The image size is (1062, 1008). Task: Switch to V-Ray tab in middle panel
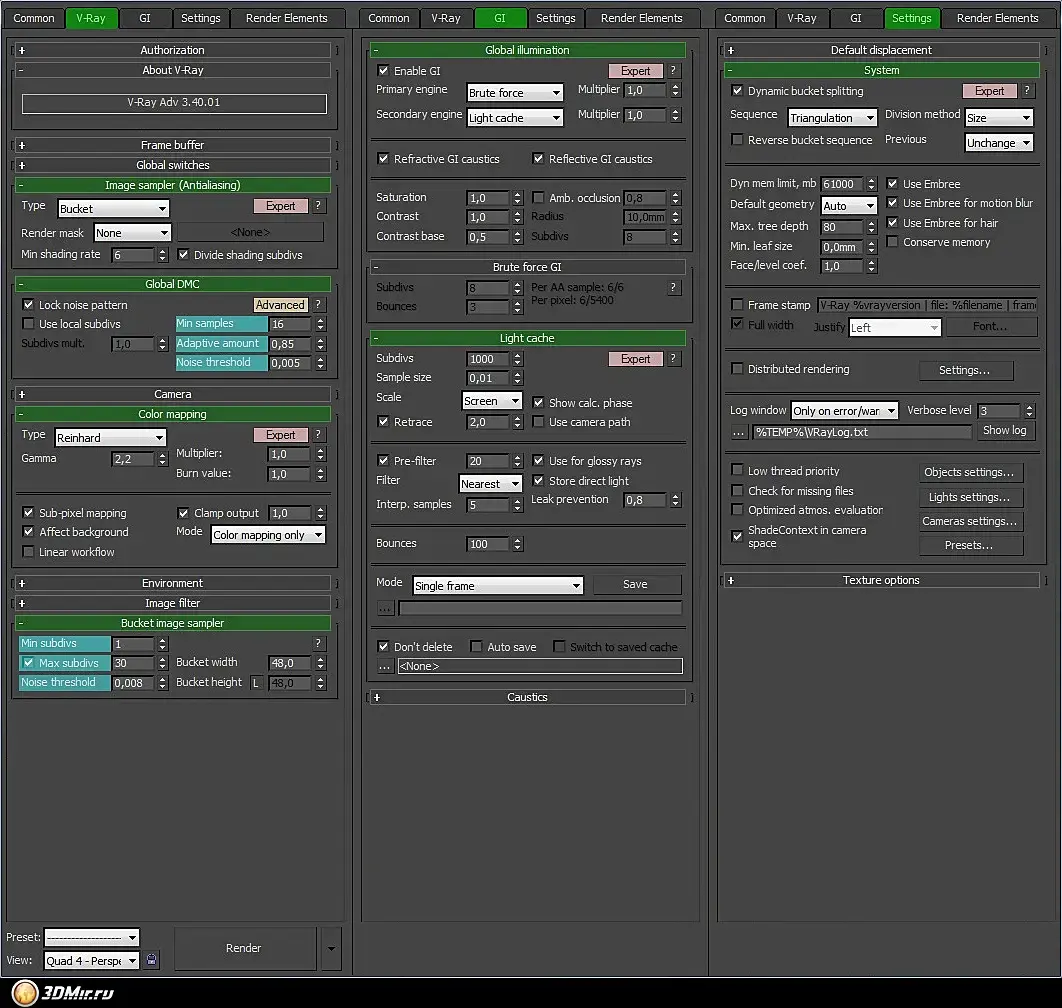point(446,18)
